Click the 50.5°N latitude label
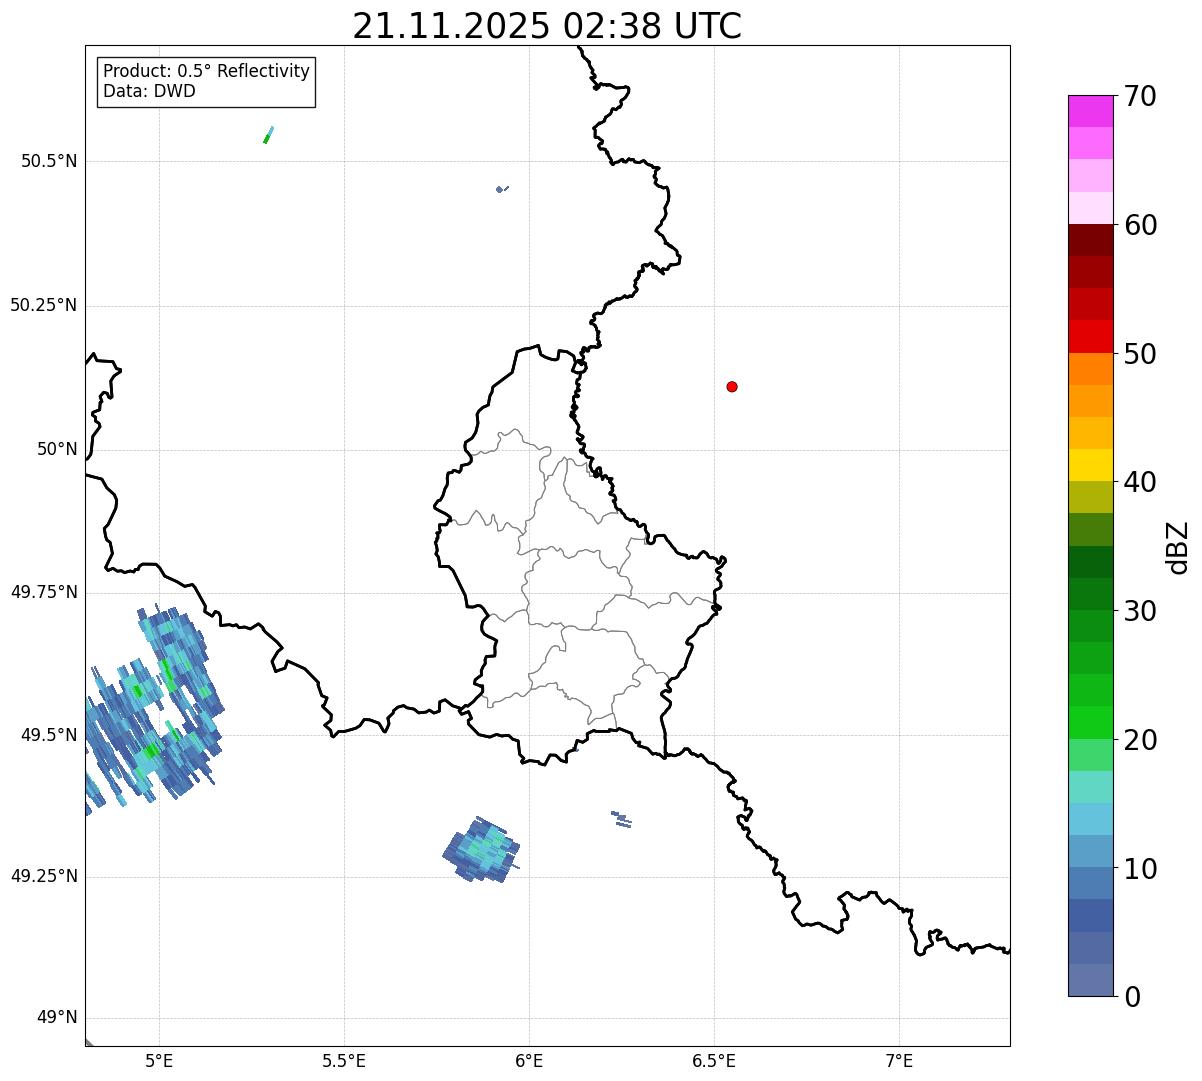 pyautogui.click(x=50, y=161)
